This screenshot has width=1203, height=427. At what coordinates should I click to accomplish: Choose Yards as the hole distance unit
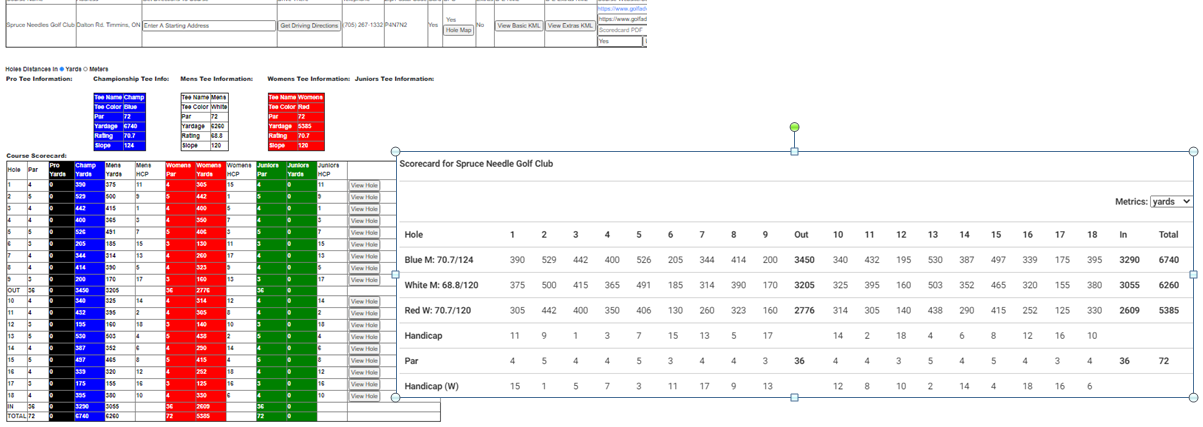coord(62,69)
